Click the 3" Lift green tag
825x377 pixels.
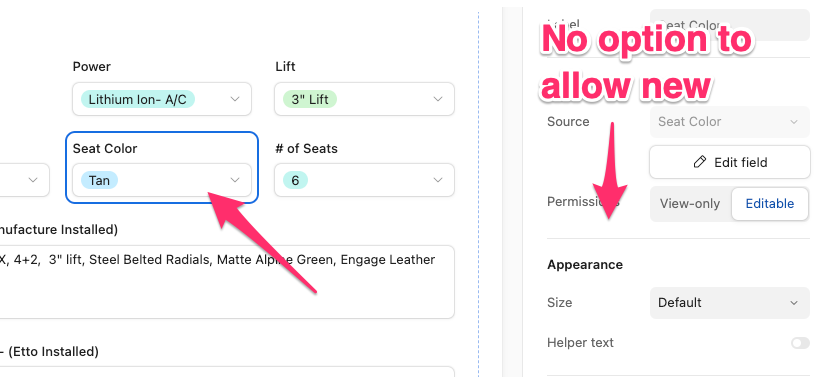click(x=310, y=99)
